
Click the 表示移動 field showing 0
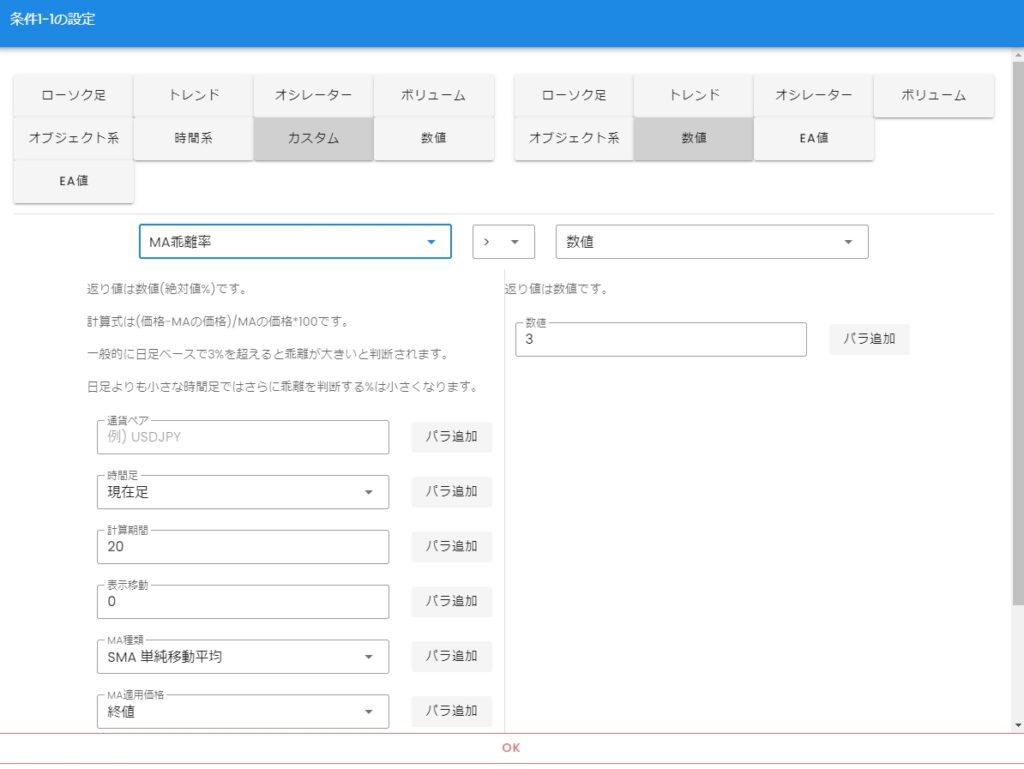243,602
